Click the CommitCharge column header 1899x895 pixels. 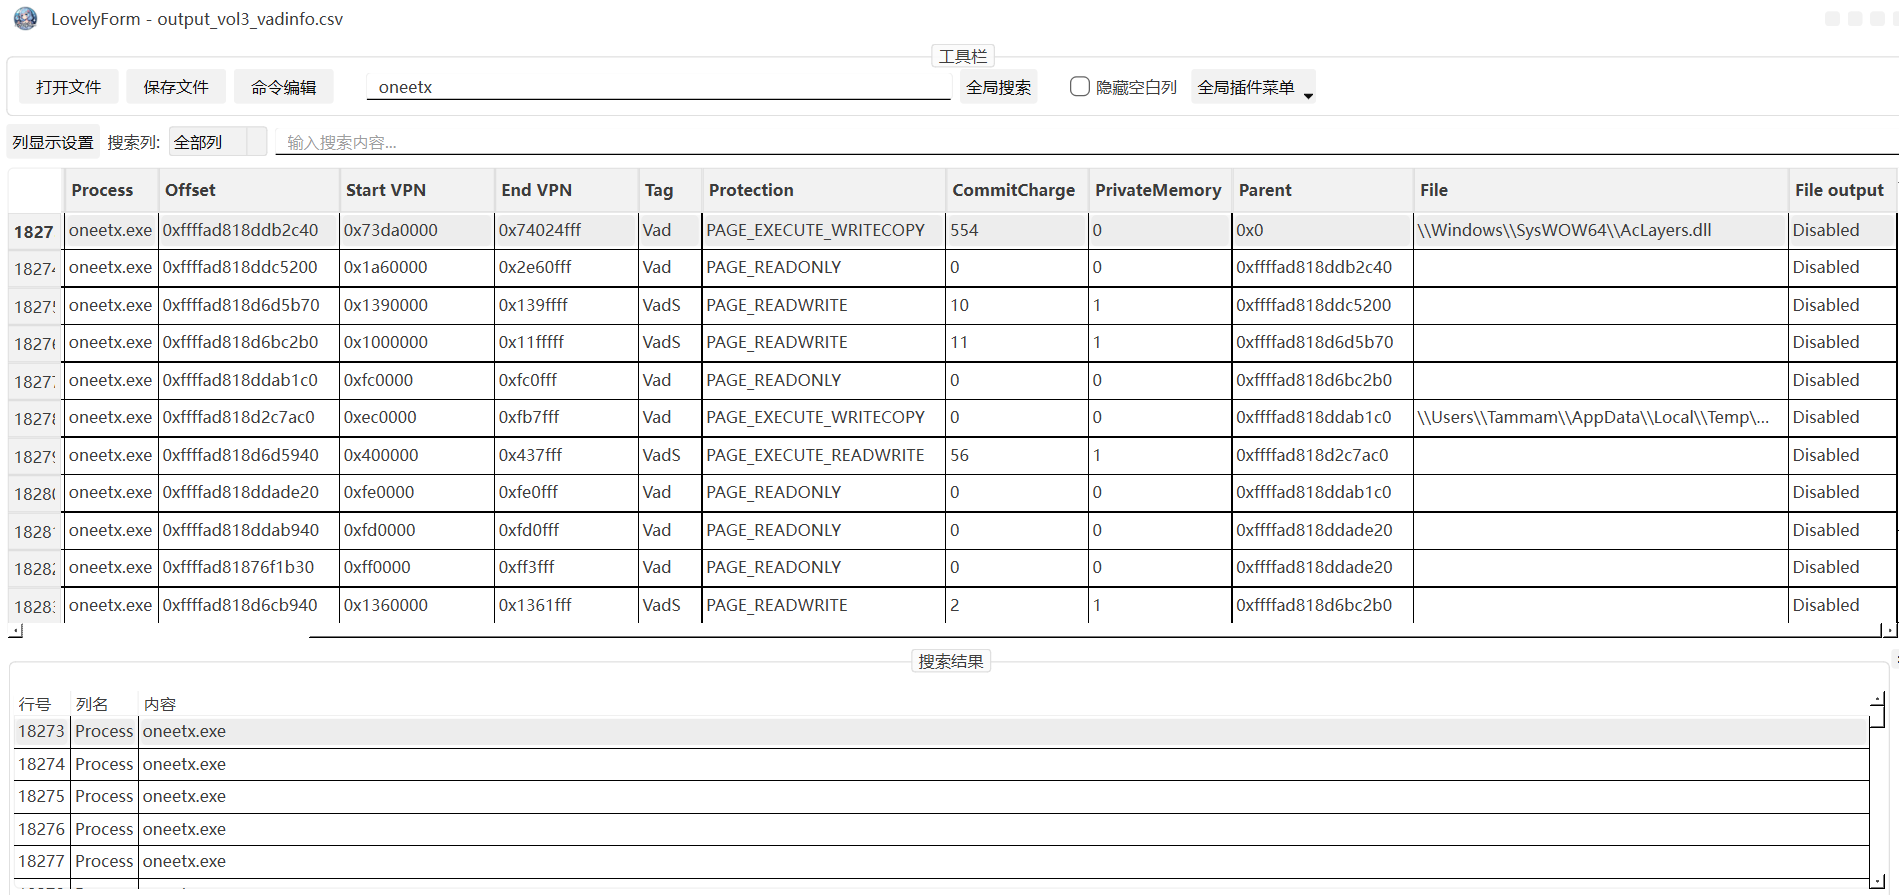tap(1017, 190)
